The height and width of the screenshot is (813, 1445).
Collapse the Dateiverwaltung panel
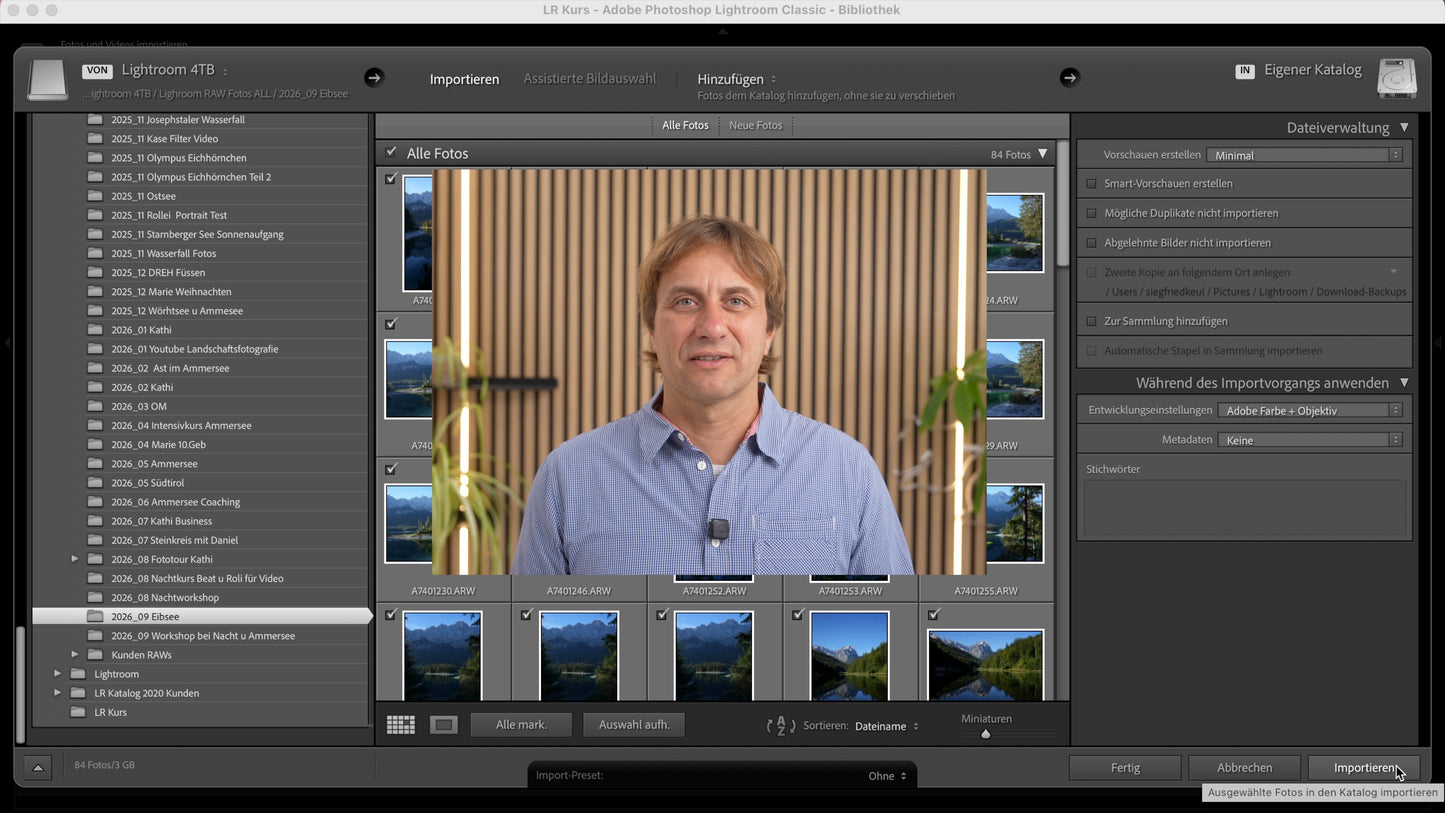point(1404,128)
